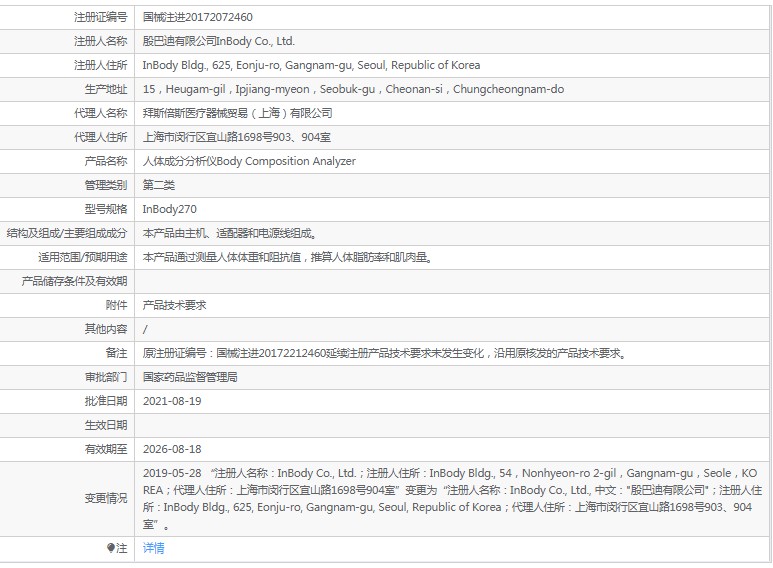Screen dimensions: 773x568
Task: Select intended use text 本产品通过测量人体体重和阻抗值
Action: pos(288,257)
